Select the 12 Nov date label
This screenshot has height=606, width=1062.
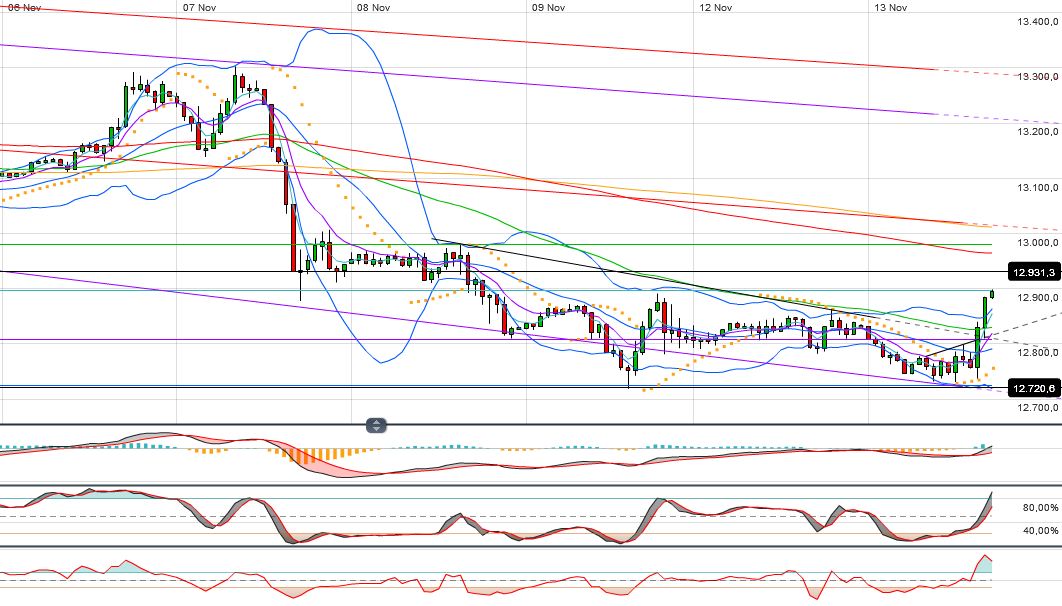coord(714,7)
